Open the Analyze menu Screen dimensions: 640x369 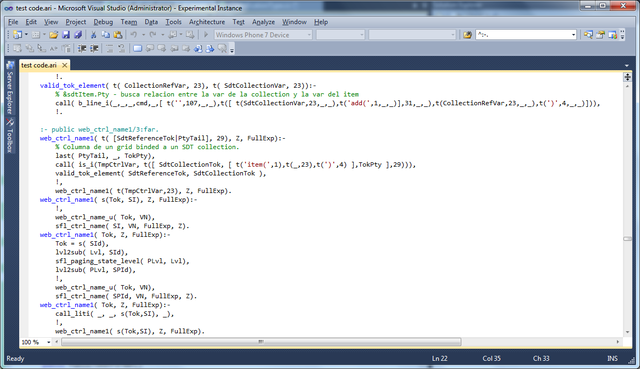pyautogui.click(x=263, y=22)
